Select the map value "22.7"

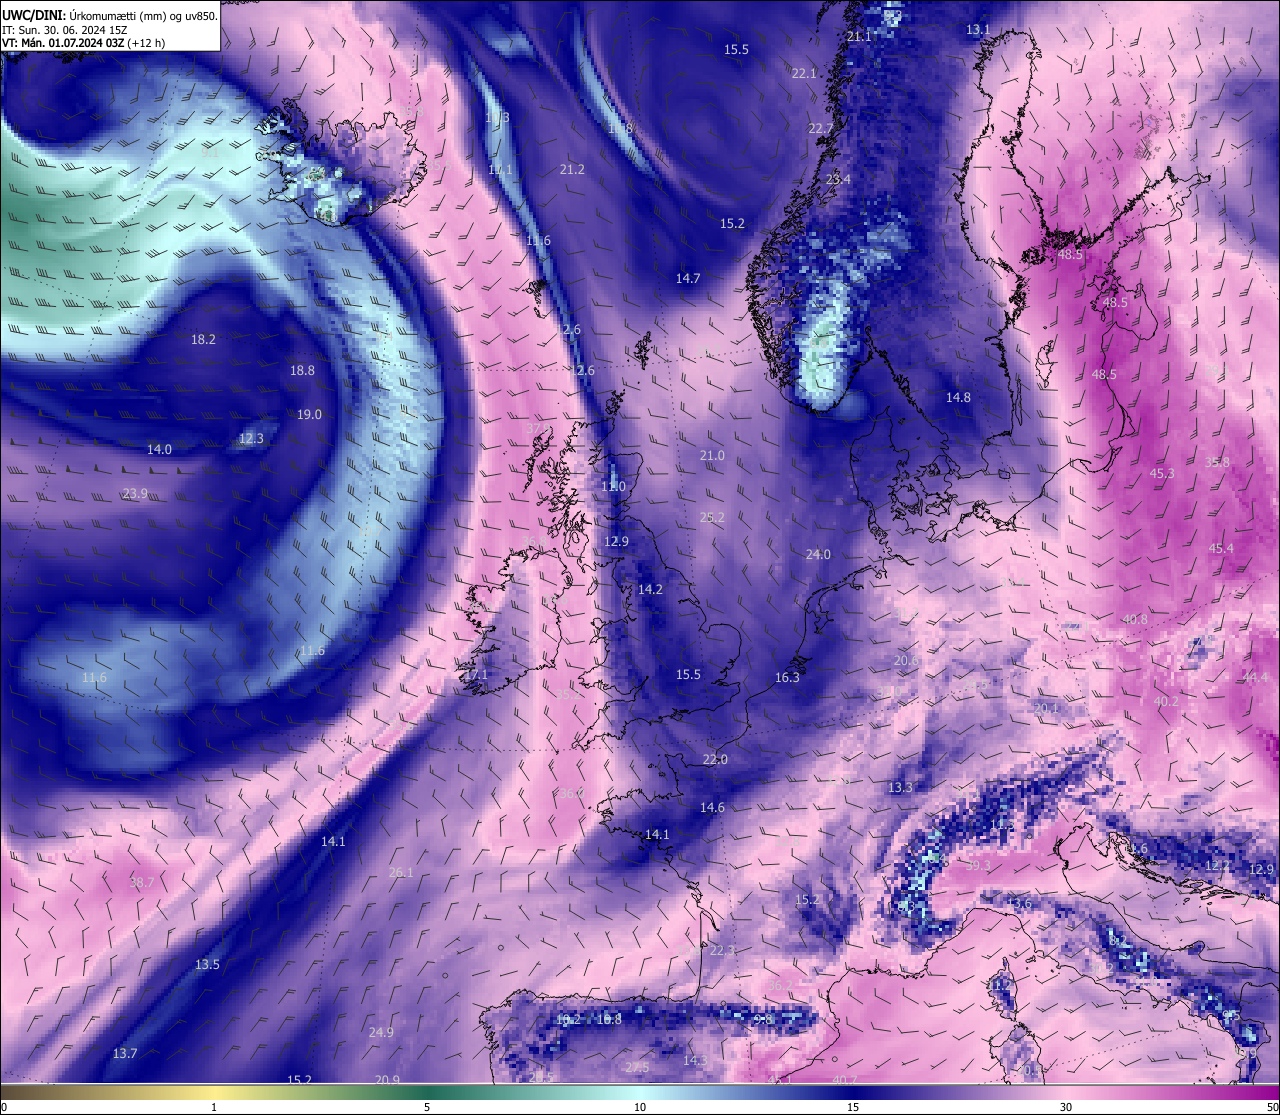point(820,129)
